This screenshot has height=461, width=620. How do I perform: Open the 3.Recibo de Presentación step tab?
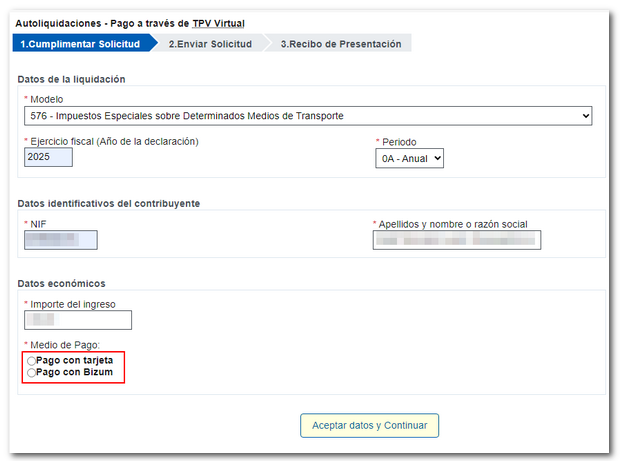pos(340,44)
